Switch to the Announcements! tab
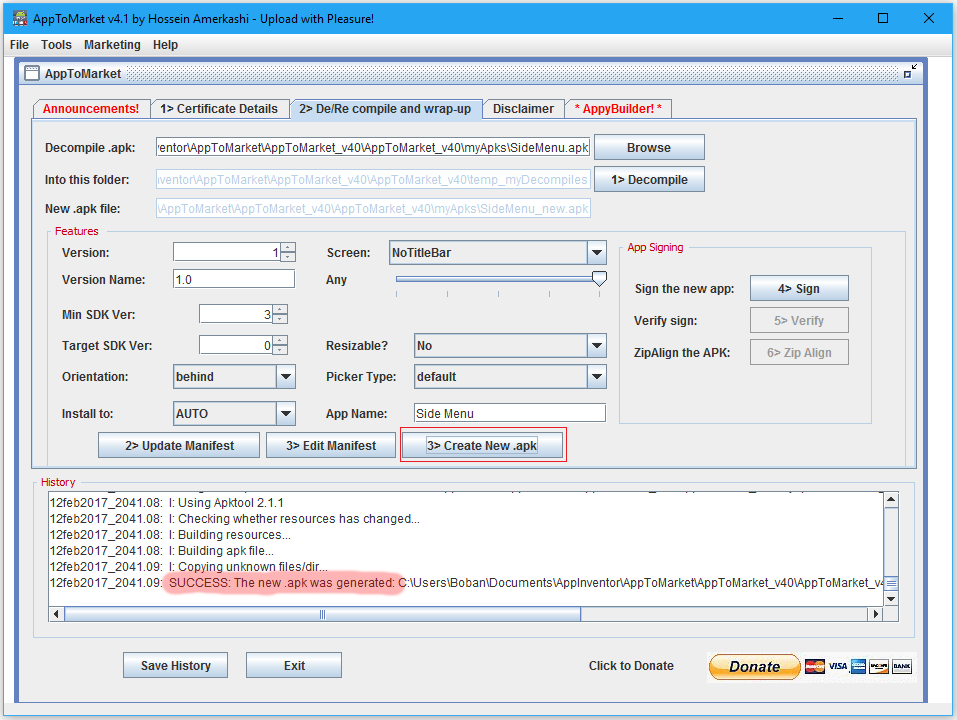This screenshot has width=957, height=720. (x=91, y=109)
